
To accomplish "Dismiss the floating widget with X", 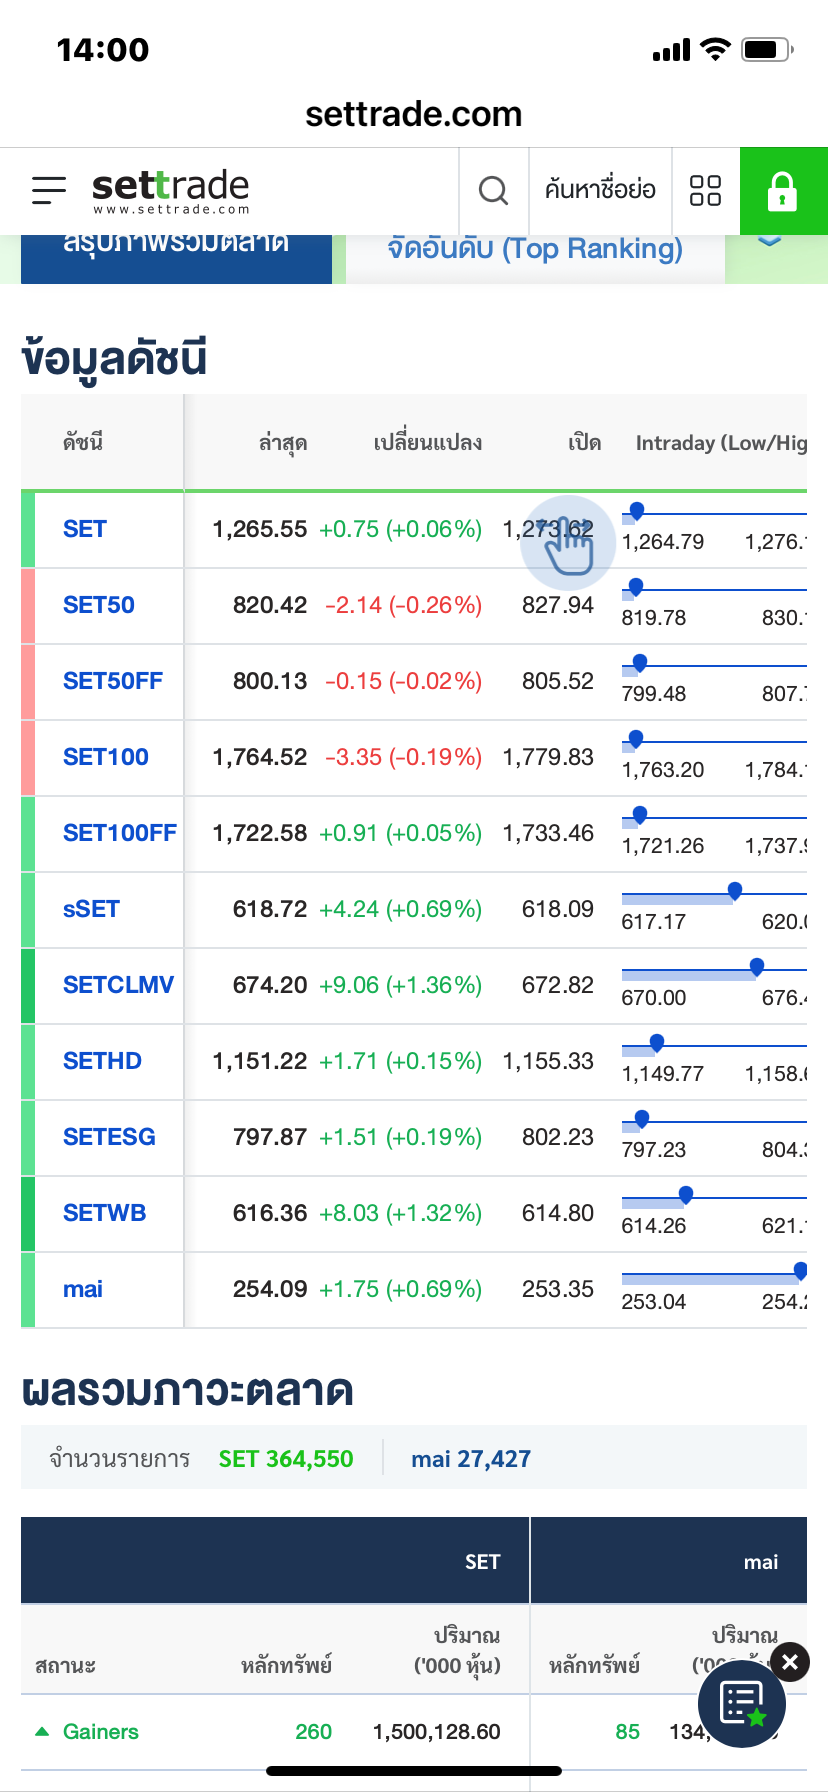I will click(x=790, y=1662).
